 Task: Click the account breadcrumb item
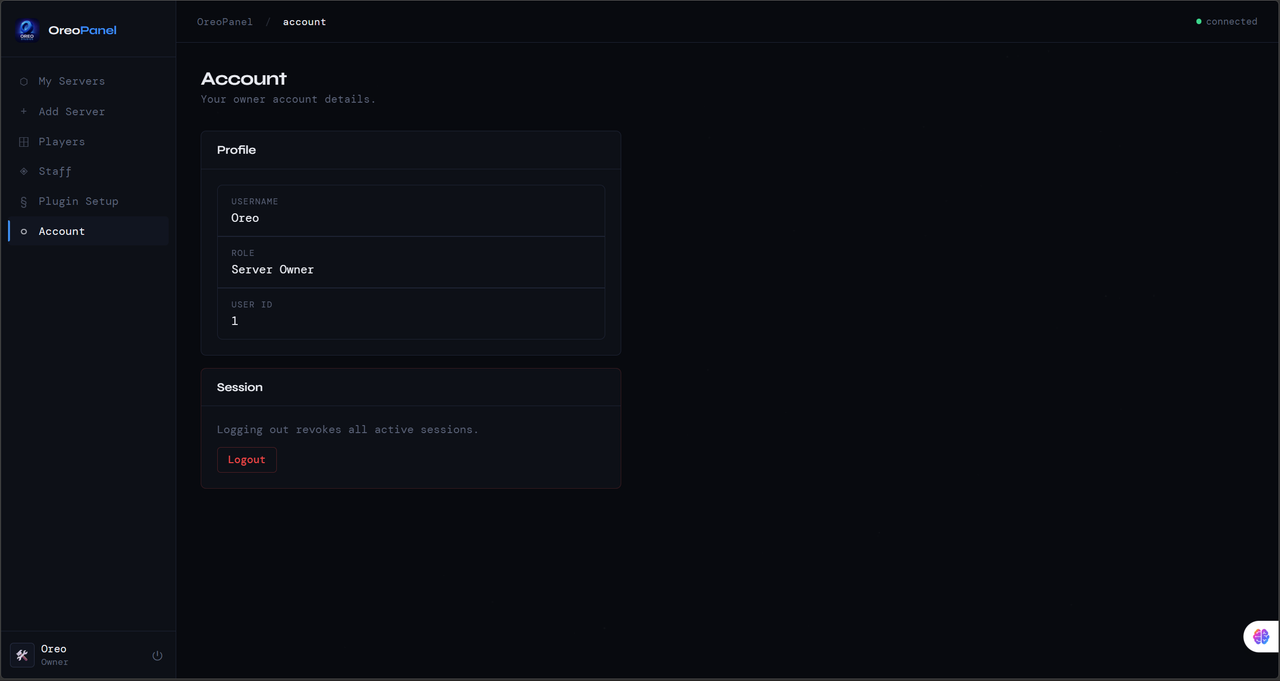tap(304, 22)
